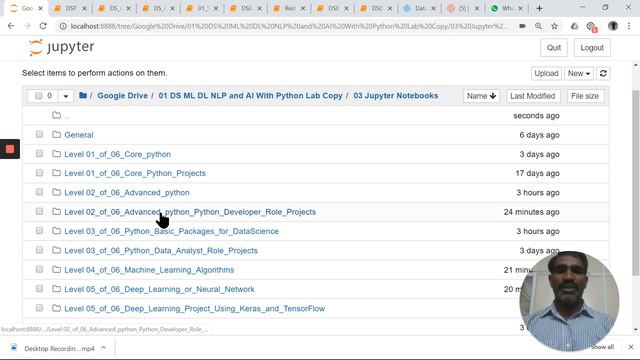Image resolution: width=640 pixels, height=360 pixels.
Task: Click the Logout button
Action: click(x=592, y=48)
